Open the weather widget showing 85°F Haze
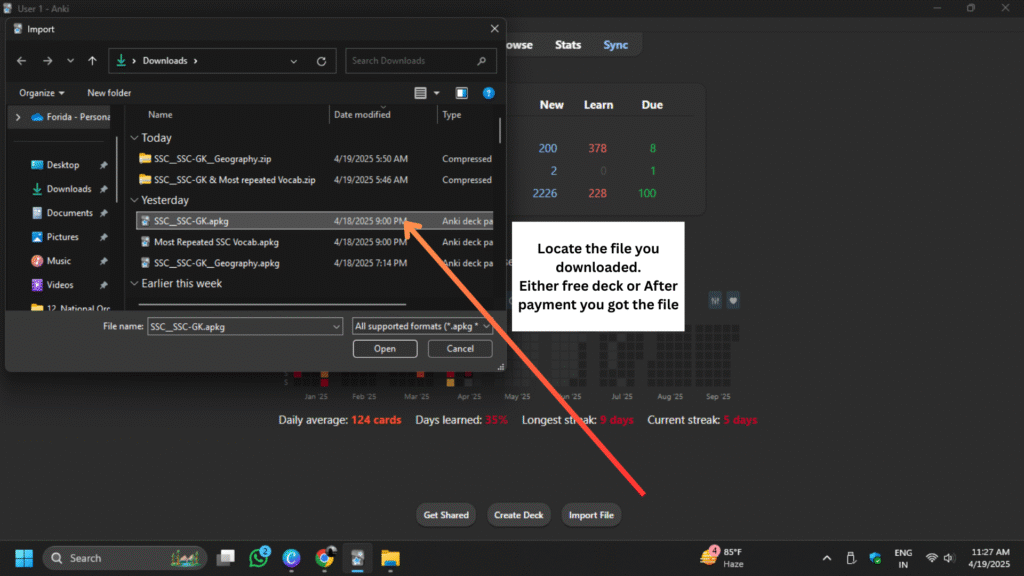The image size is (1024, 576). click(x=722, y=558)
